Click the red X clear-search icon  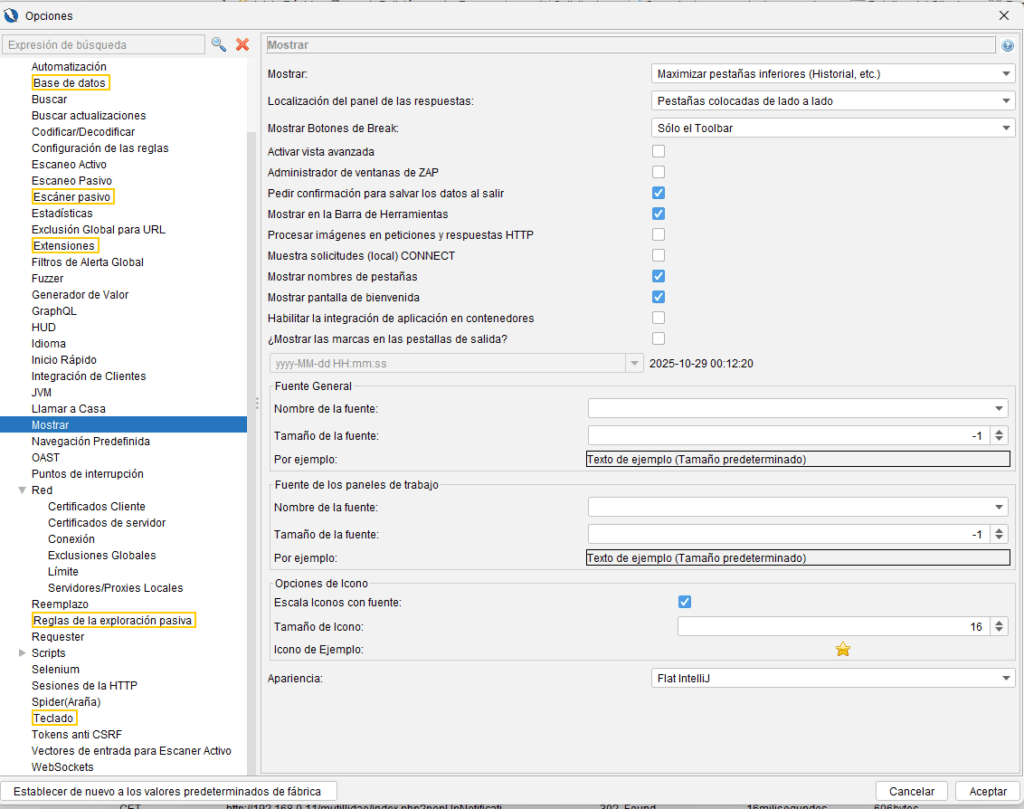(x=242, y=45)
